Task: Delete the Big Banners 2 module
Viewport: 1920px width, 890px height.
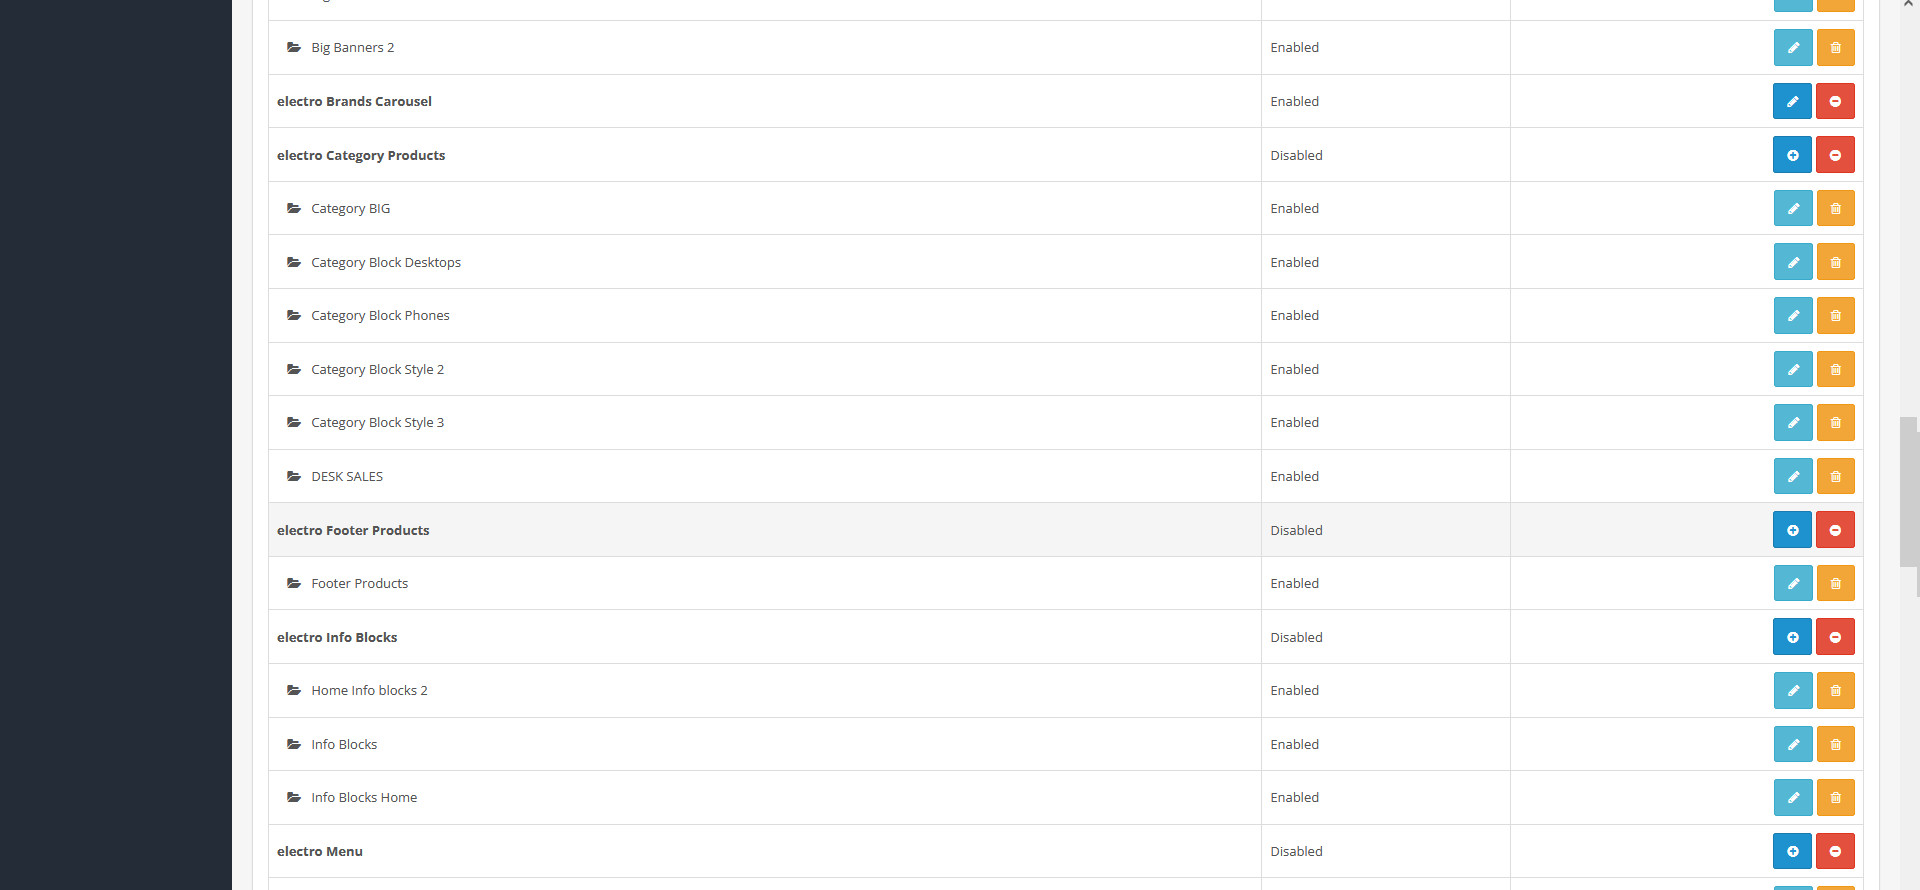Action: [x=1835, y=47]
